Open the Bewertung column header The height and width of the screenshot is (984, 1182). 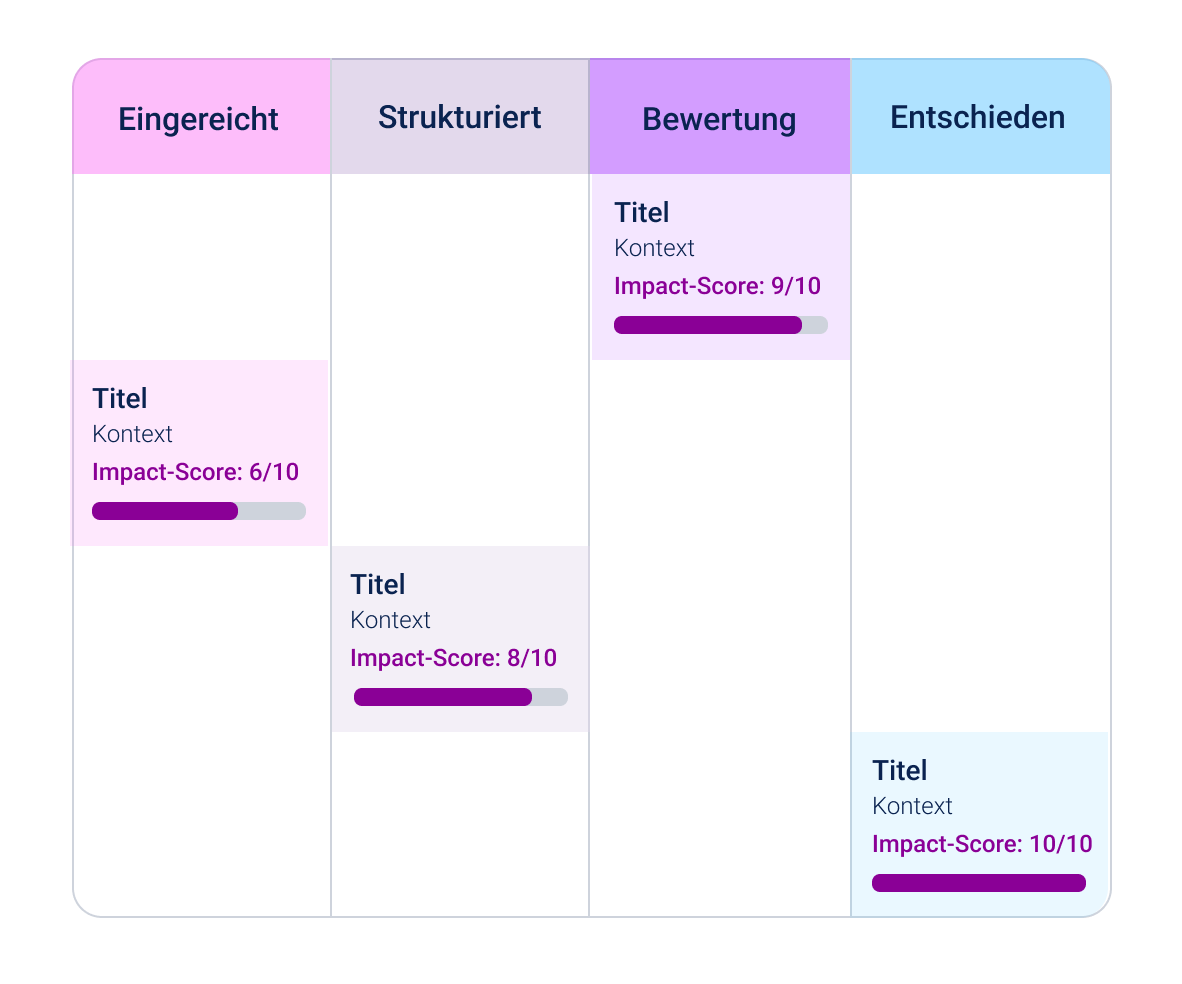719,117
